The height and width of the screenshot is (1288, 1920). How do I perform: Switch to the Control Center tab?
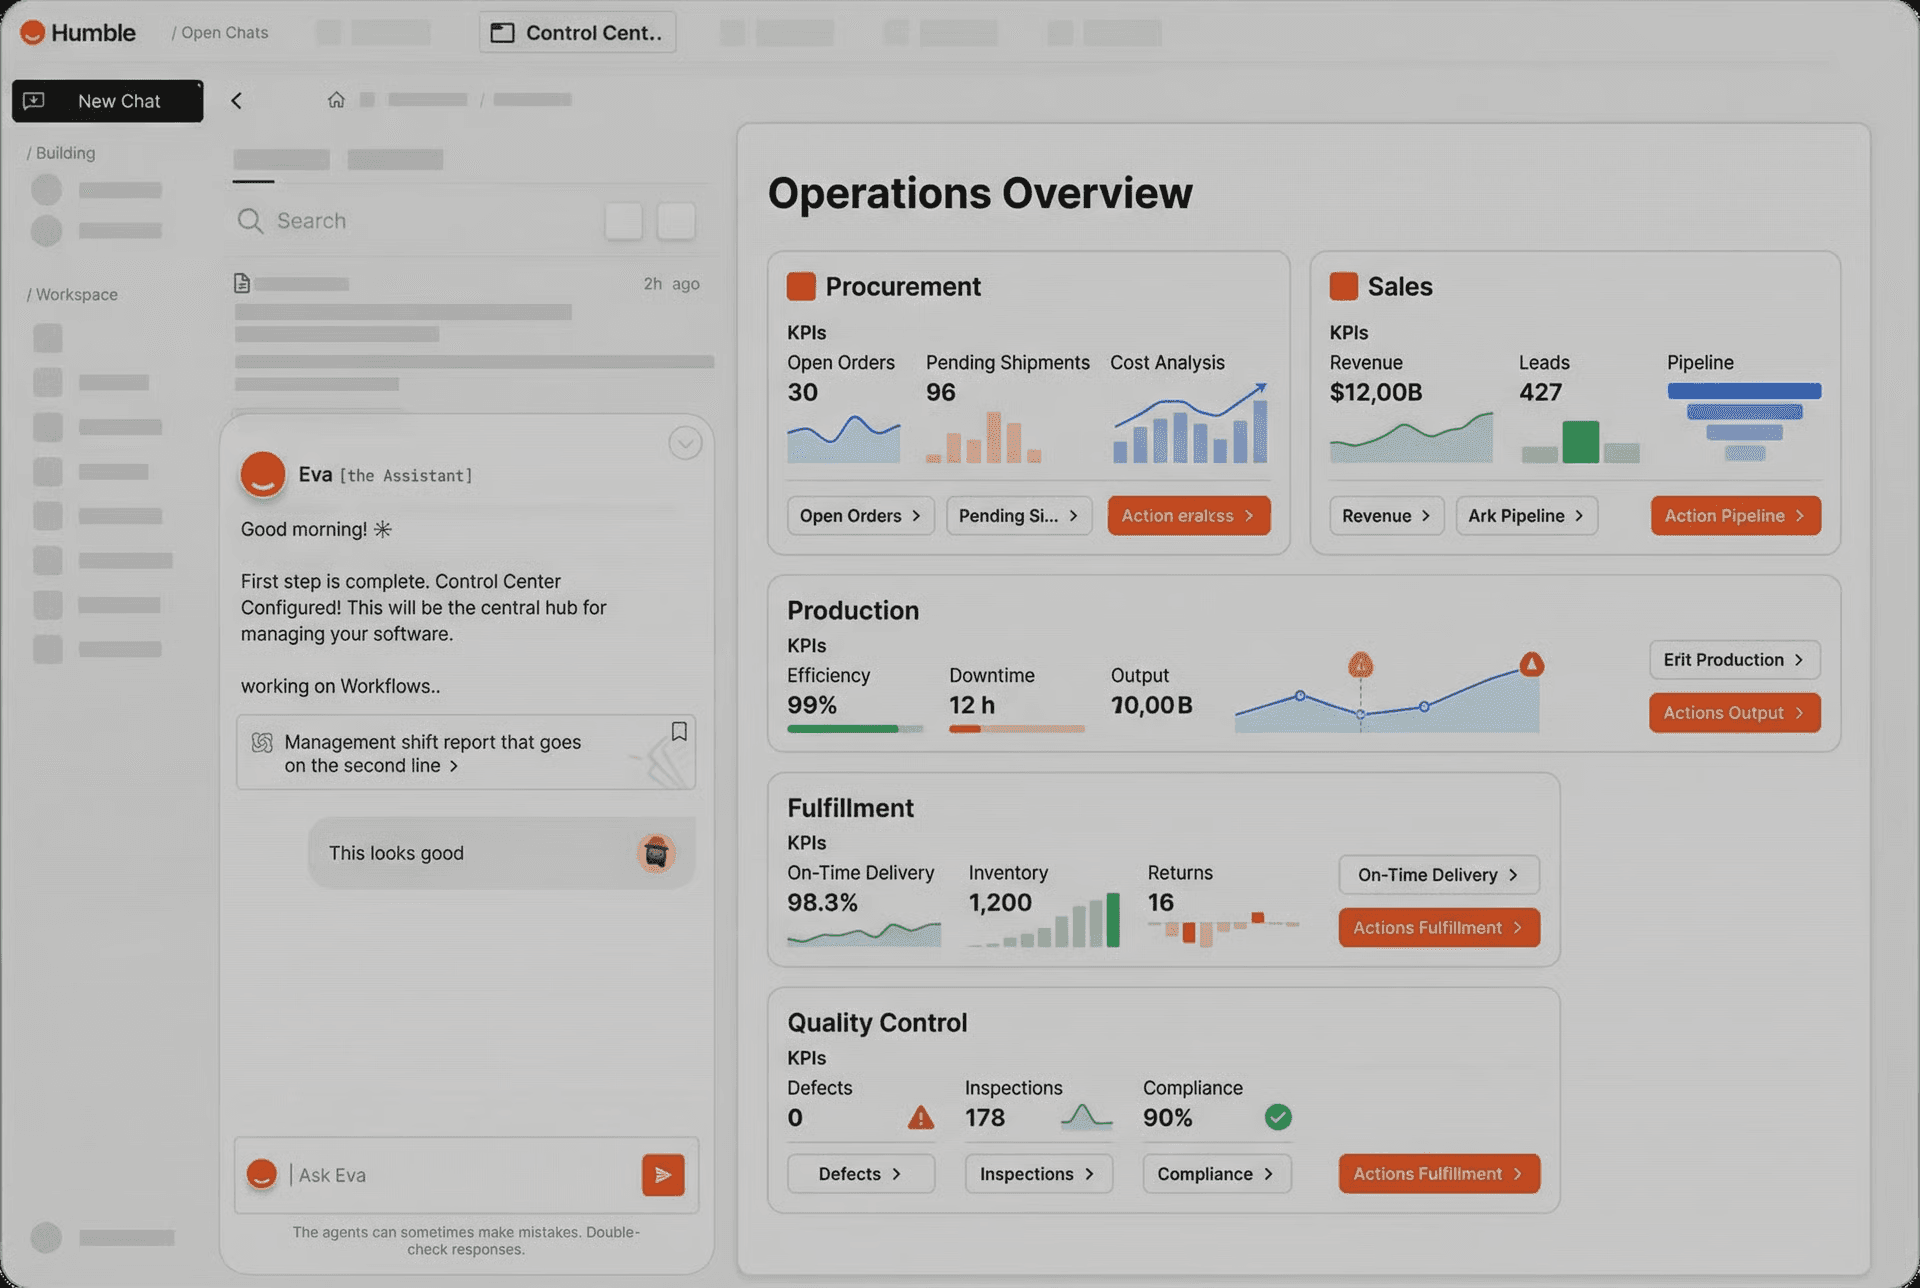point(578,33)
